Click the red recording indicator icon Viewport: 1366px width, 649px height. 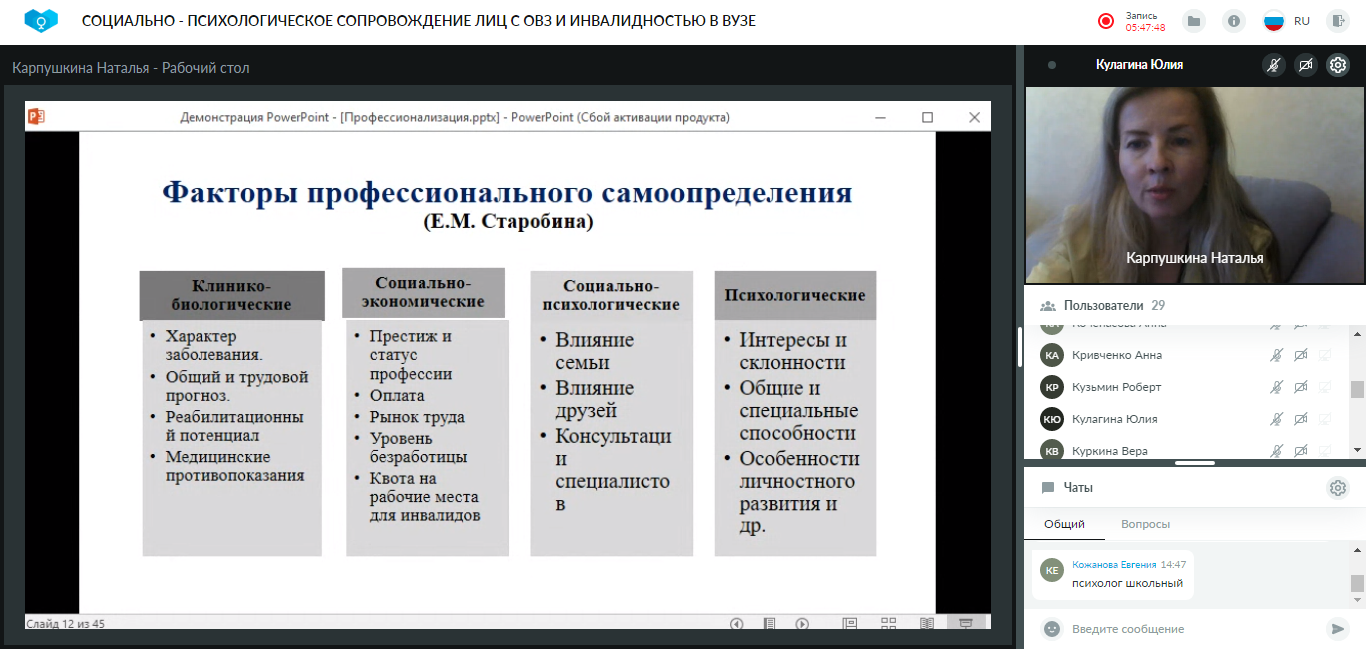pos(1106,21)
